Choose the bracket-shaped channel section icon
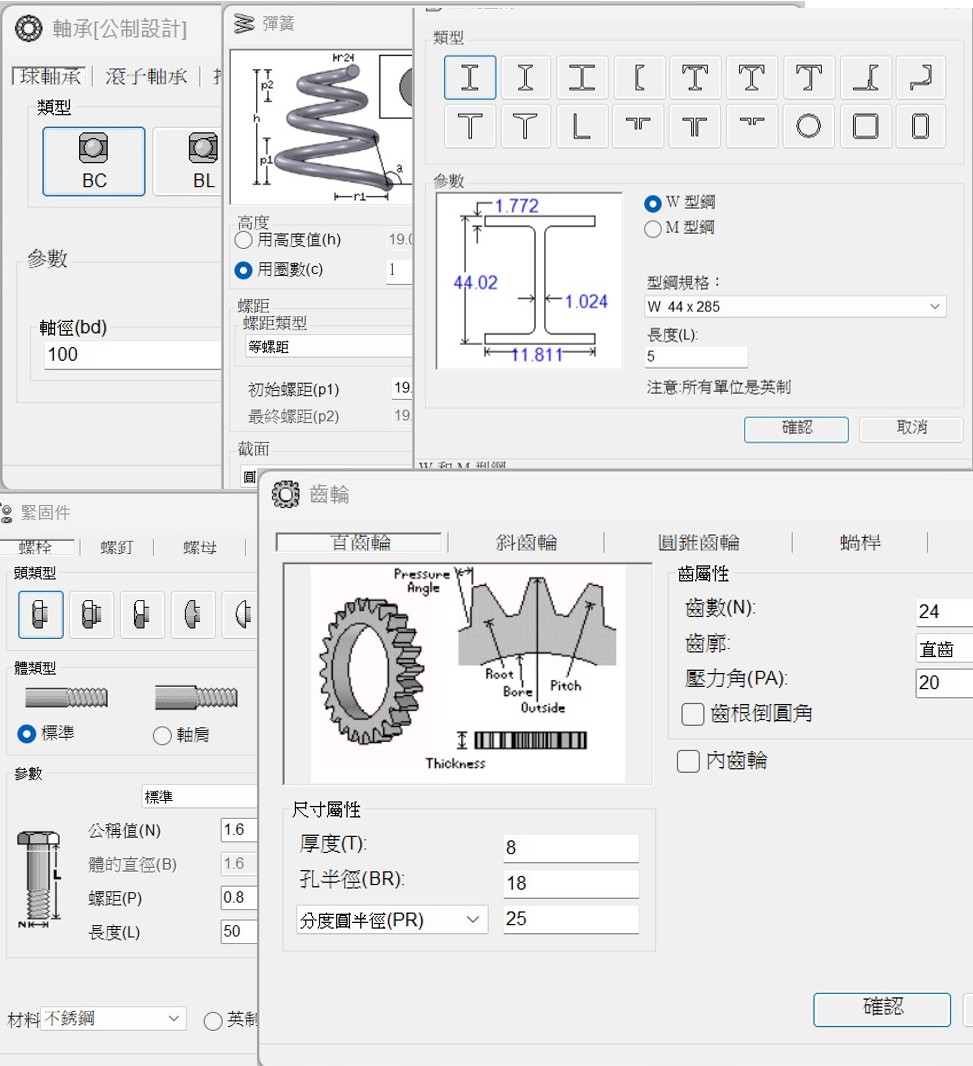This screenshot has width=973, height=1066. pyautogui.click(x=639, y=77)
